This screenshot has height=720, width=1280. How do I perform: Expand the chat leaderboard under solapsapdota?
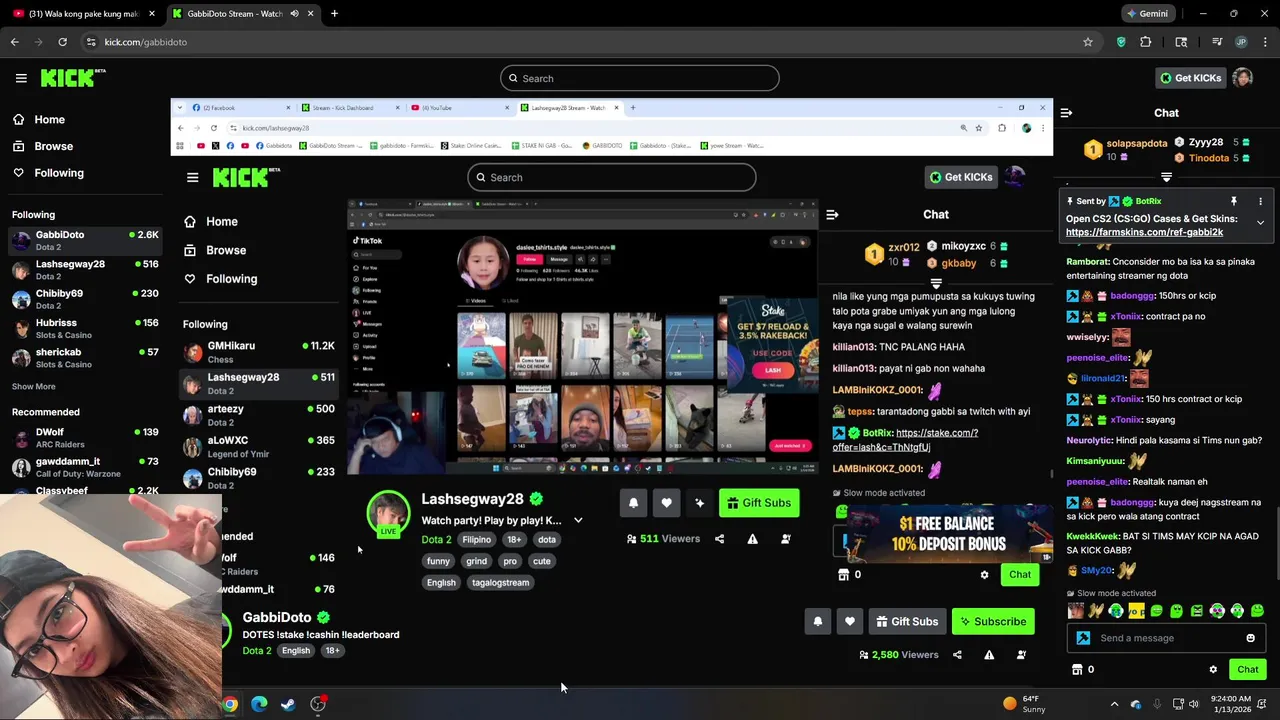[x=1166, y=177]
